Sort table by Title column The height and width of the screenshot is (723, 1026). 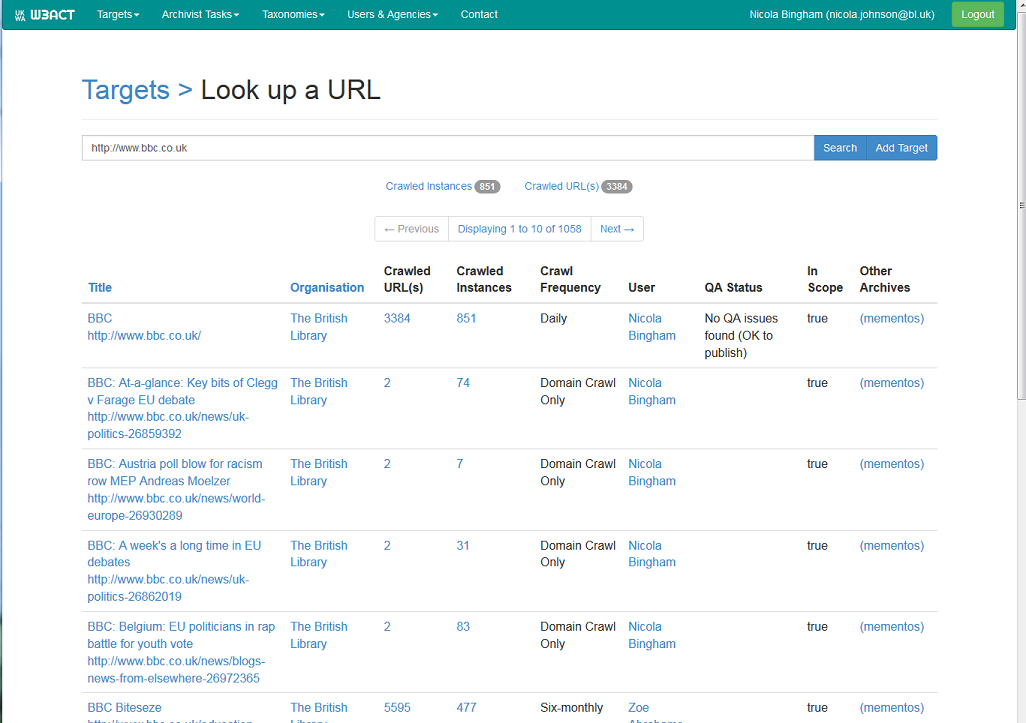(99, 288)
